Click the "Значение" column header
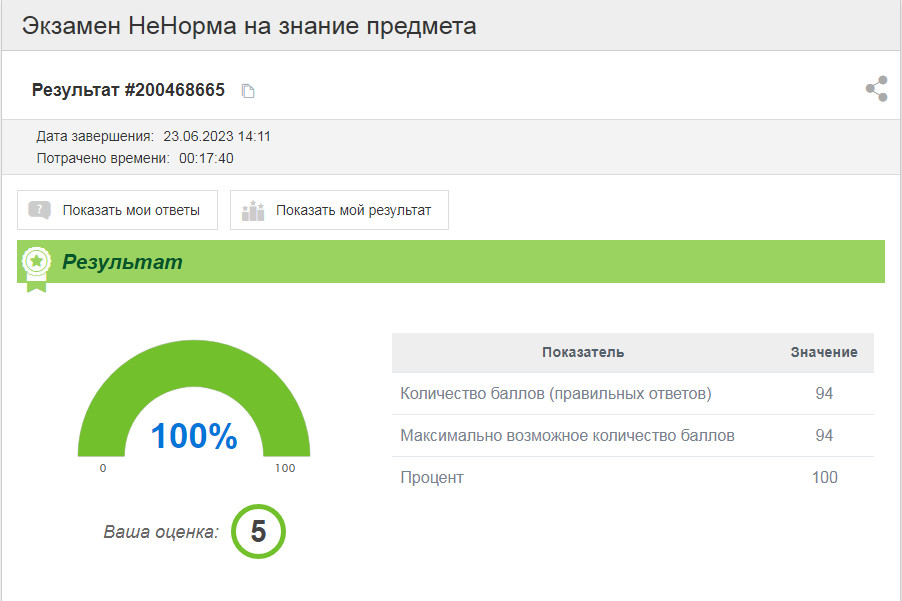Screen dimensions: 902x601 pyautogui.click(x=823, y=352)
